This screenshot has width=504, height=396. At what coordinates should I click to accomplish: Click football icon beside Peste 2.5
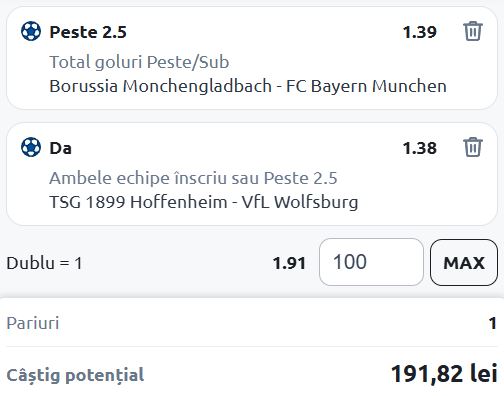point(31,31)
